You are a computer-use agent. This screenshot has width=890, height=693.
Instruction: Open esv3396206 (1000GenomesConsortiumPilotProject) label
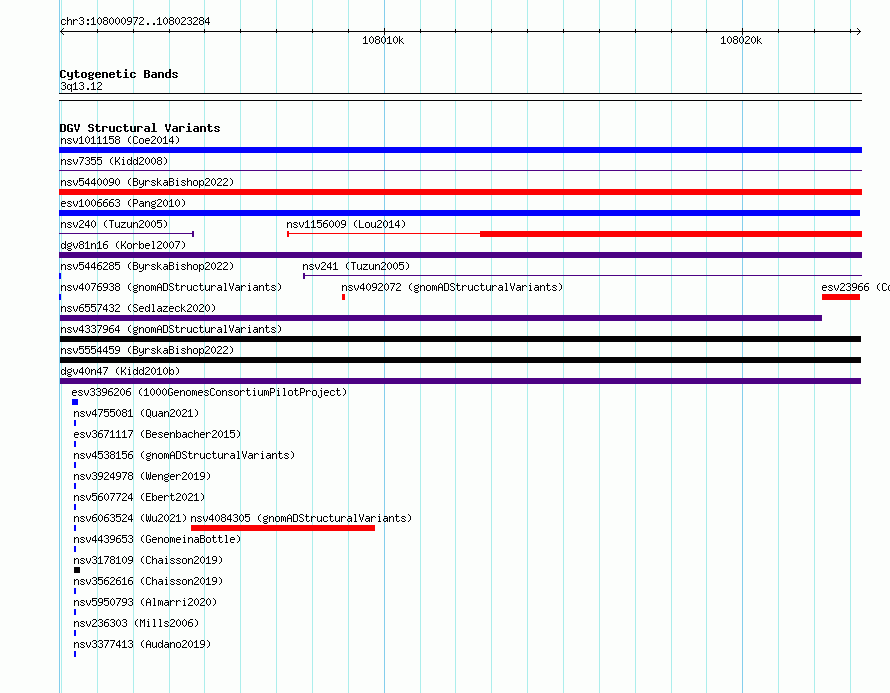tap(209, 392)
